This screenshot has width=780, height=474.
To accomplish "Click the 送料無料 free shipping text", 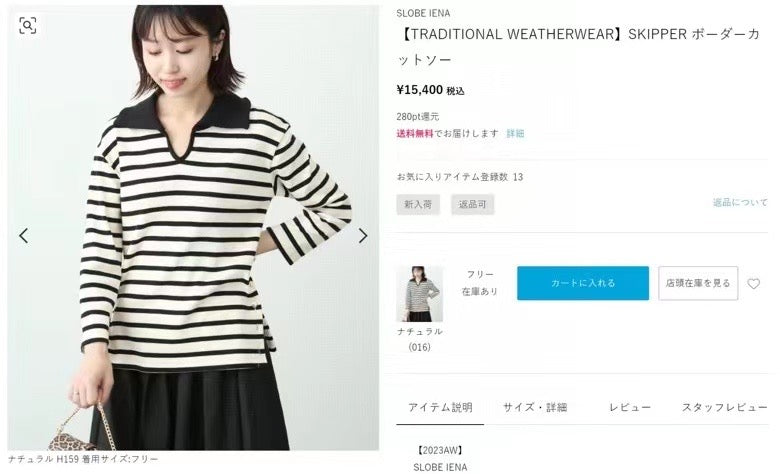I will point(415,133).
